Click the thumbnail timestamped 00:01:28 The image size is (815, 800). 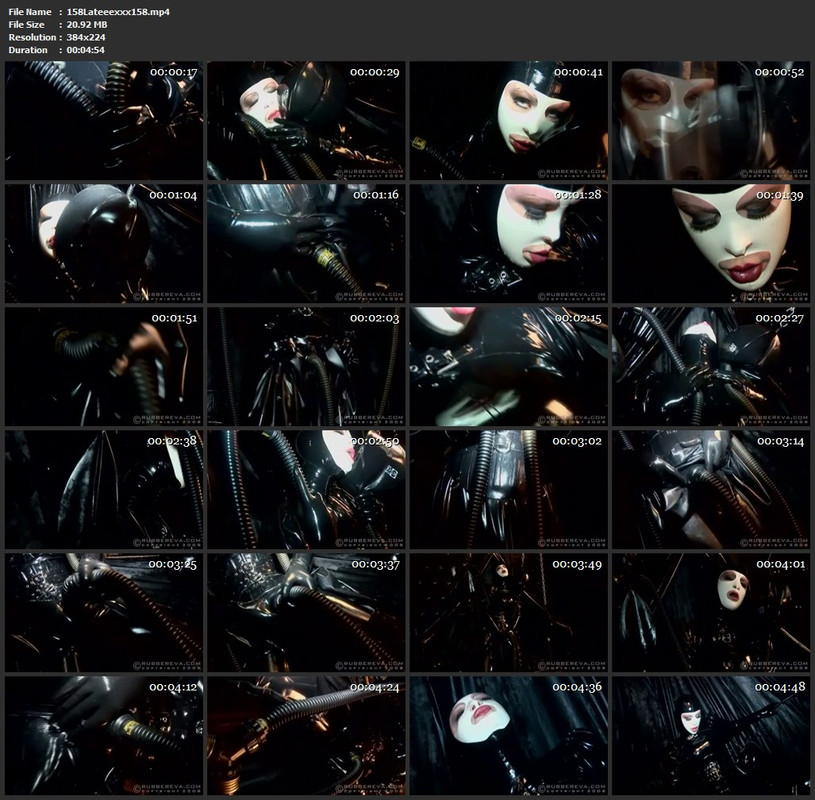tap(508, 243)
